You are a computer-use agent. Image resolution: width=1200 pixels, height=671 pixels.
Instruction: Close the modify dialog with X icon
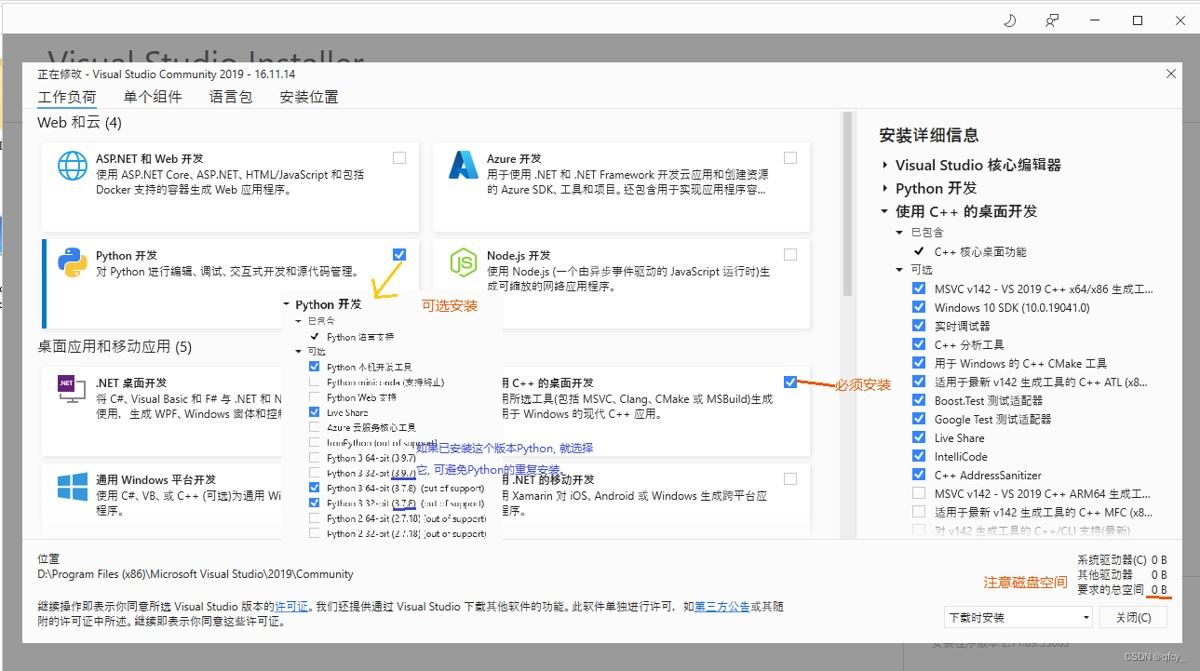click(x=1171, y=74)
